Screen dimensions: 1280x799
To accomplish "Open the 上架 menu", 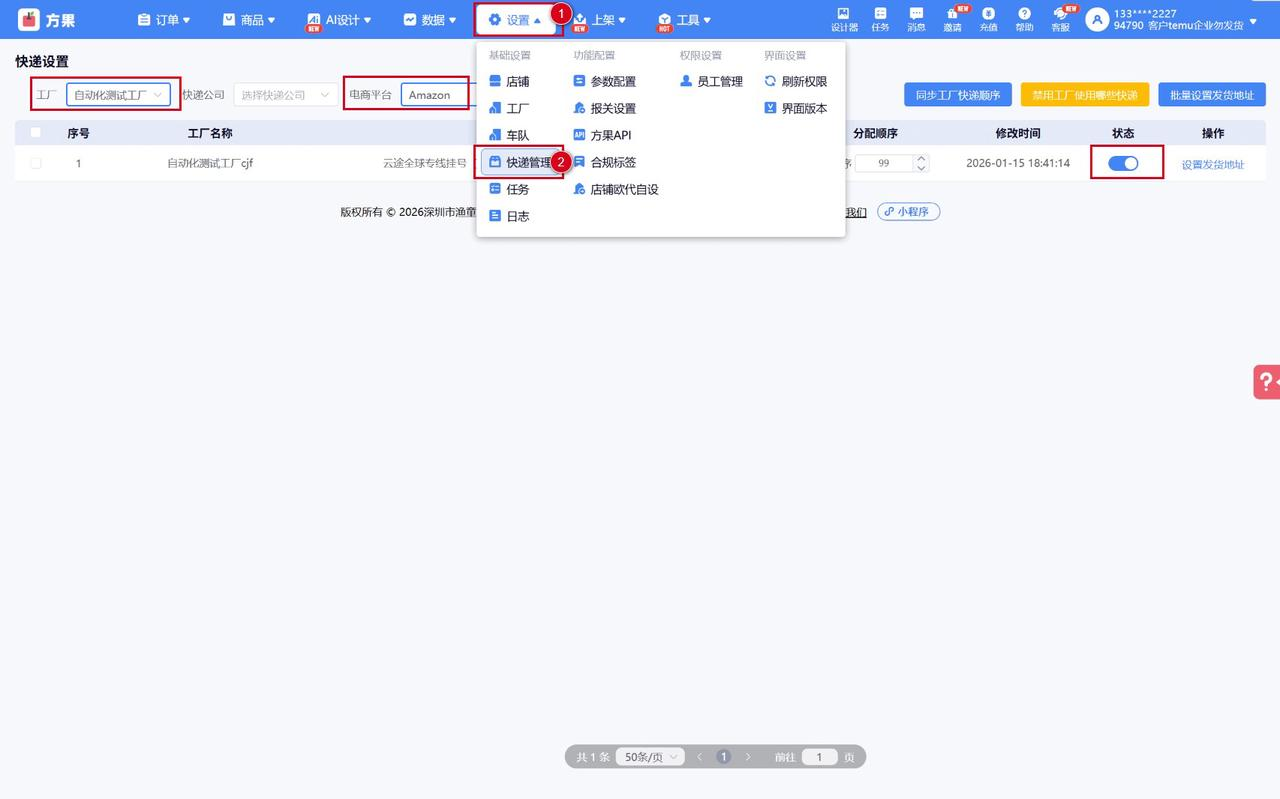I will click(x=600, y=20).
